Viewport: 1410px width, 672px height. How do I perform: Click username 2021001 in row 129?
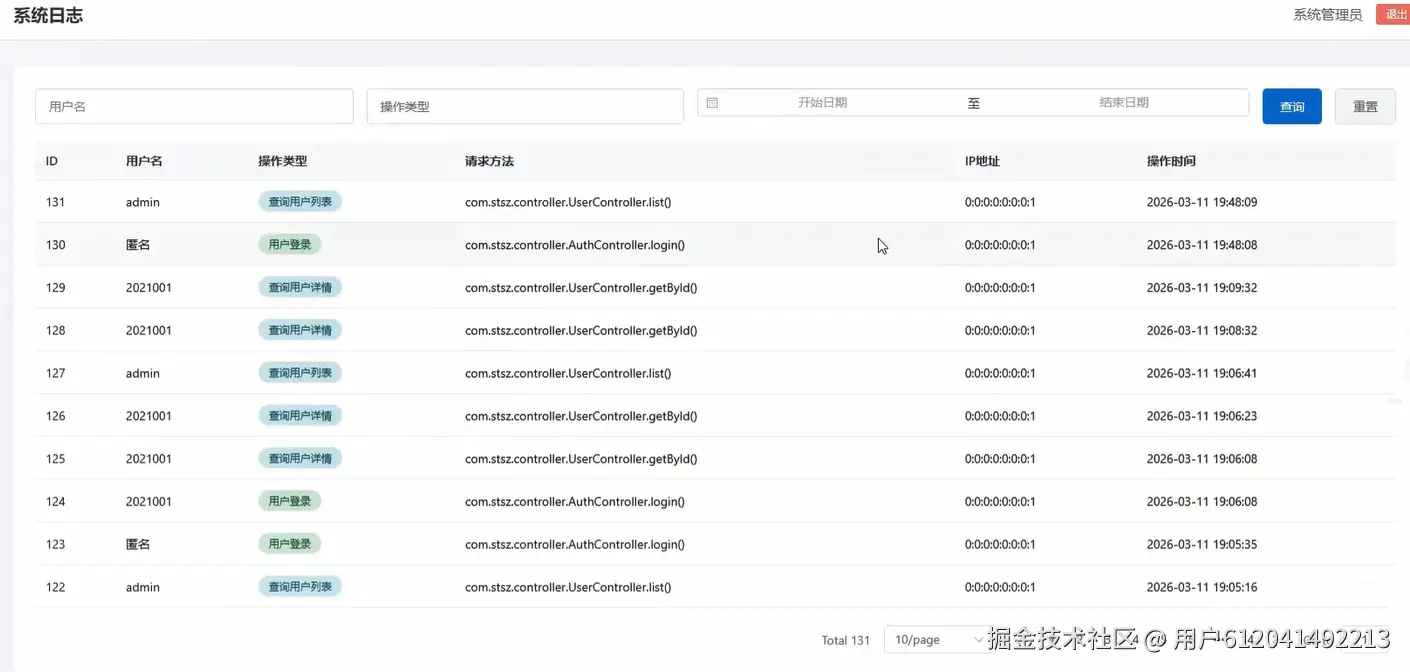tap(149, 288)
